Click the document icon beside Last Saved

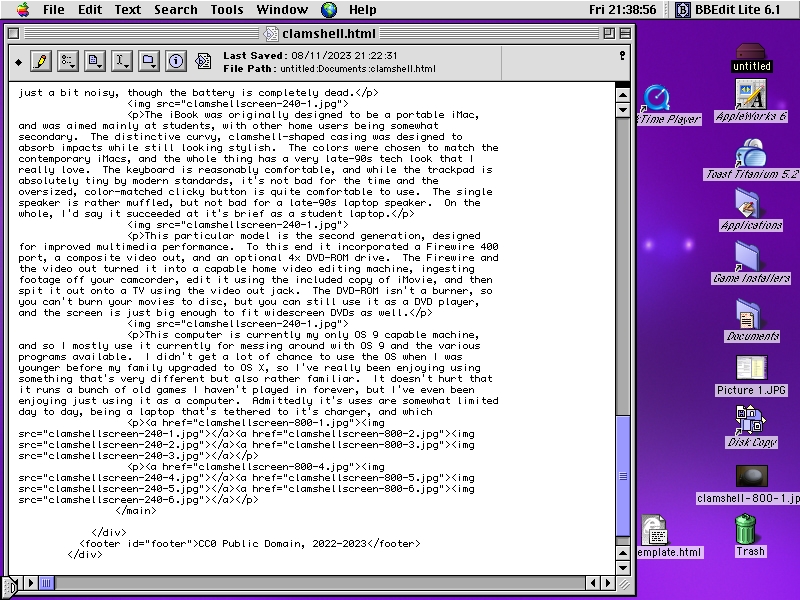[x=204, y=61]
